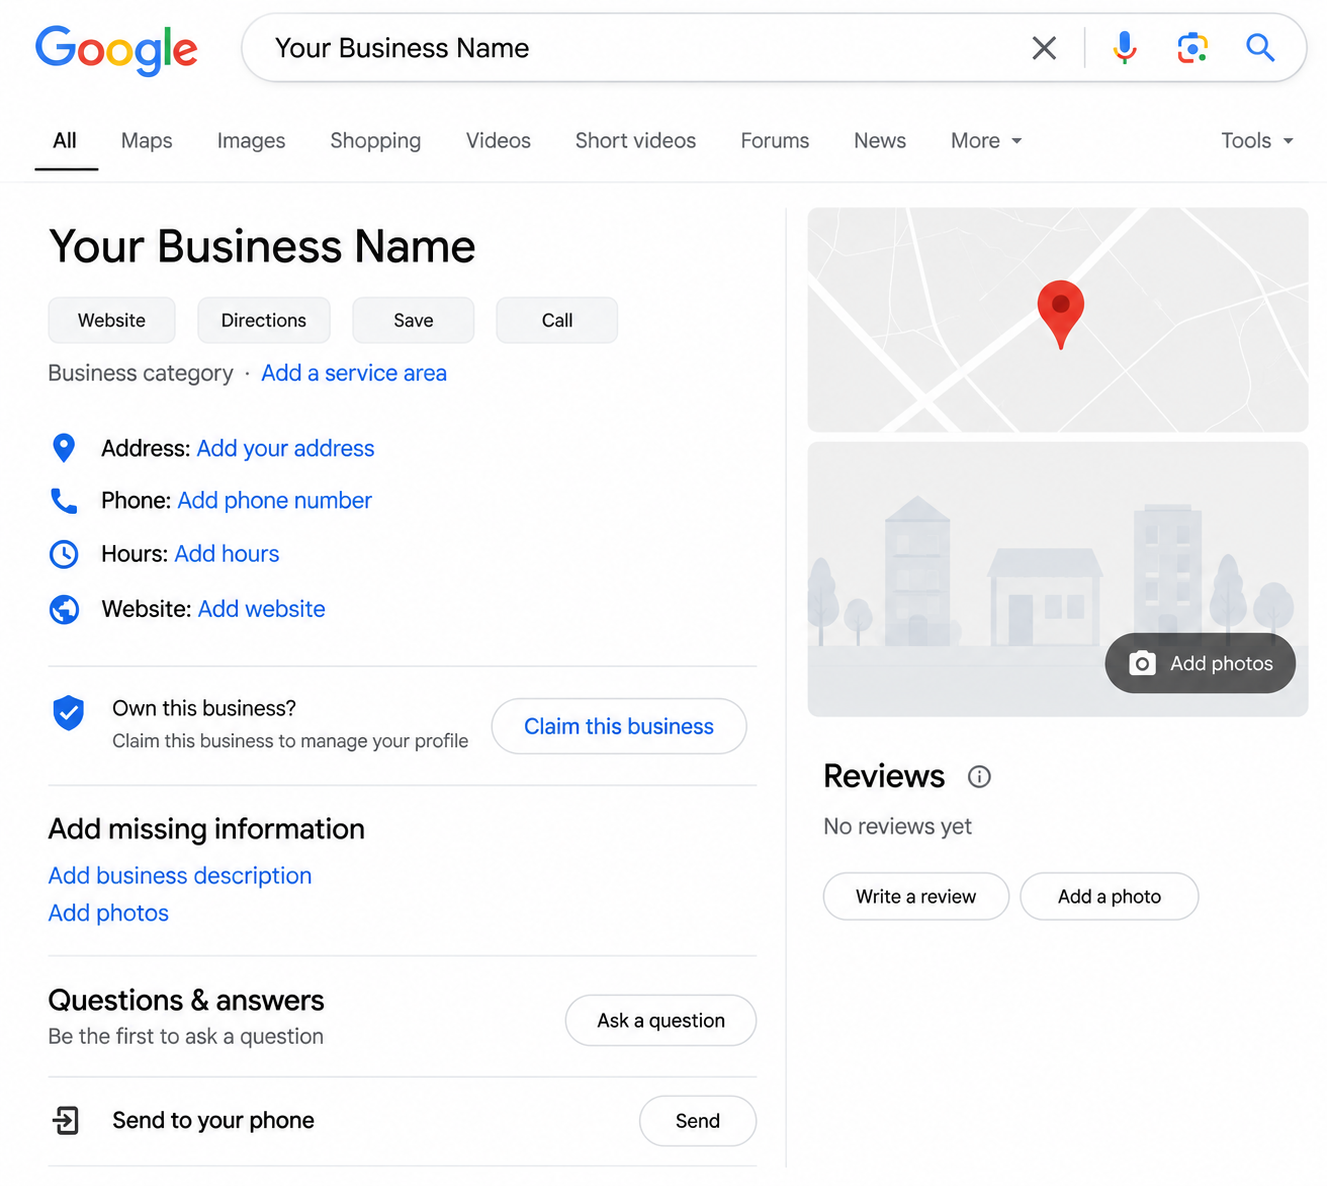Click into the search input field
The width and height of the screenshot is (1327, 1186).
tap(640, 48)
